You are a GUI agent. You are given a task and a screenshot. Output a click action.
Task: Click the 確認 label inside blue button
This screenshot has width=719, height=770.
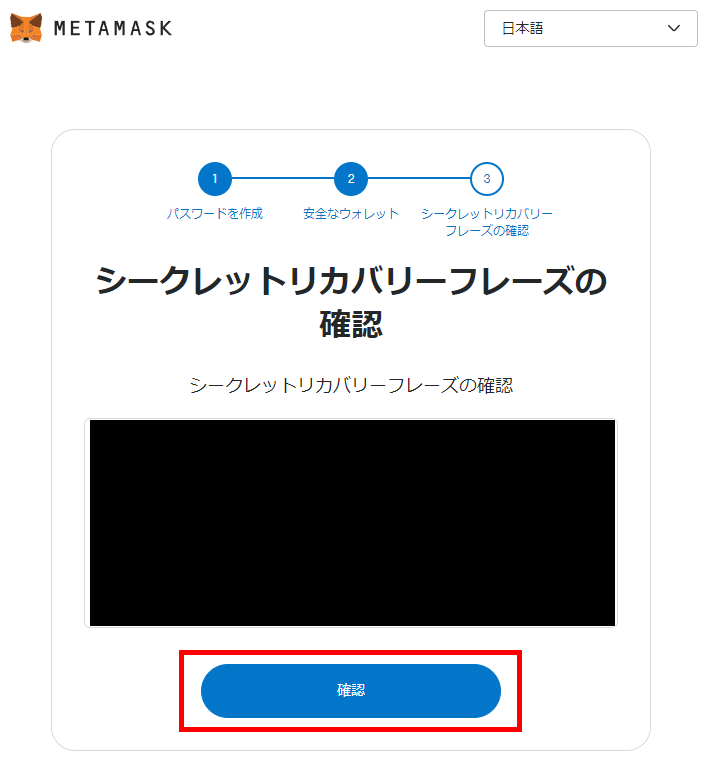coord(351,690)
